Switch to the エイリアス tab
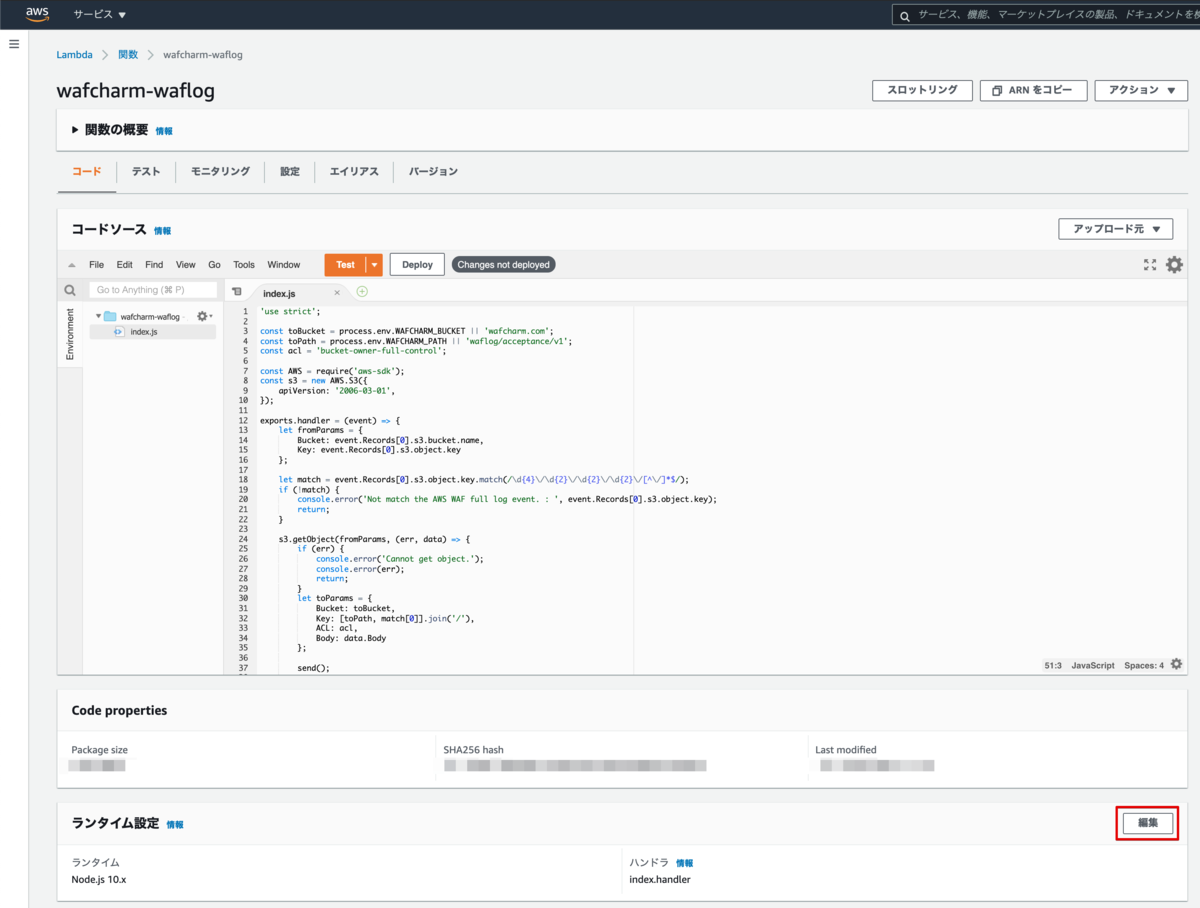 tap(354, 171)
